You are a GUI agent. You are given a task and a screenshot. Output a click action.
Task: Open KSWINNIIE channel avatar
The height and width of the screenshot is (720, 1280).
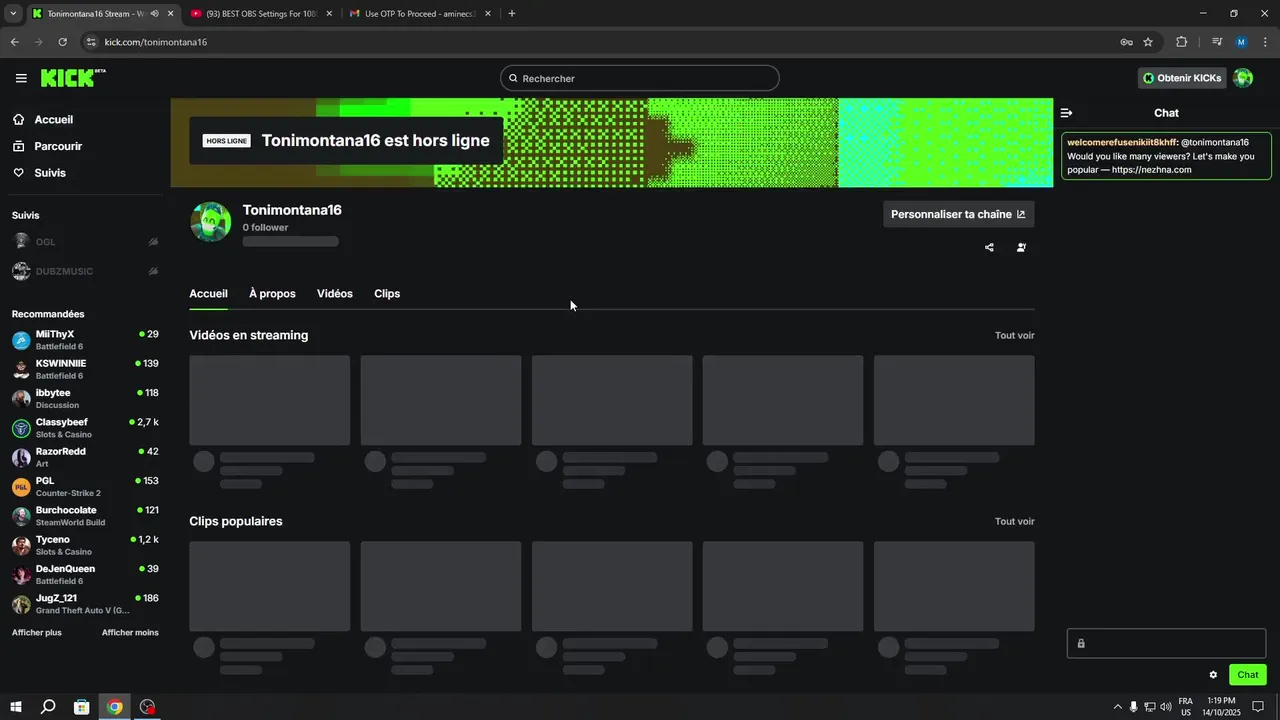(21, 370)
